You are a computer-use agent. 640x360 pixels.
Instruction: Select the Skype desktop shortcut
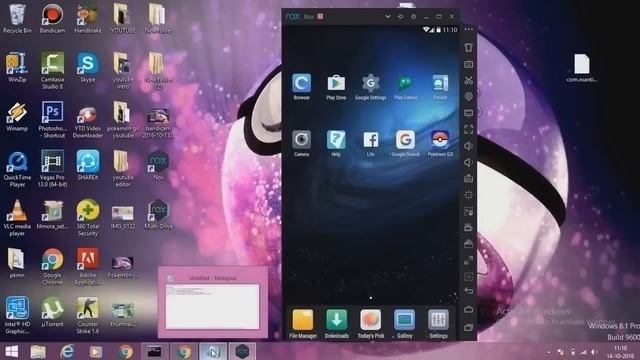pos(88,68)
